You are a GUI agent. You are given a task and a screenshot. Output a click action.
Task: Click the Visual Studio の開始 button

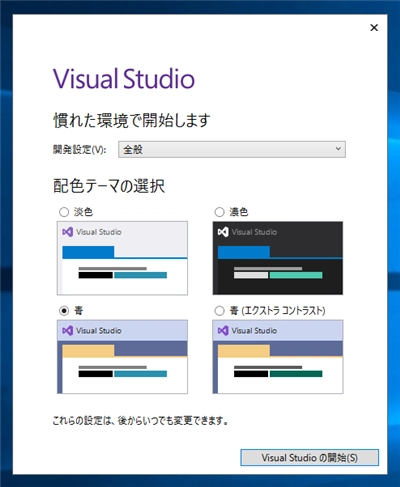tap(309, 458)
